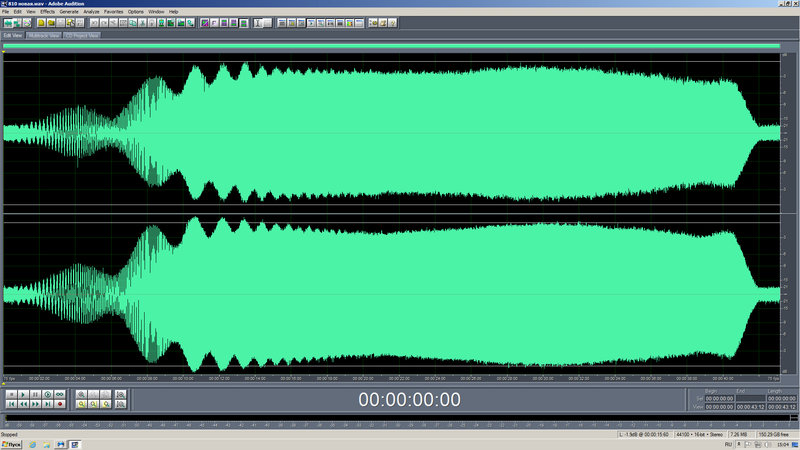This screenshot has height=450, width=800.
Task: Click the taskbar clock showing 15:04
Action: click(x=782, y=445)
